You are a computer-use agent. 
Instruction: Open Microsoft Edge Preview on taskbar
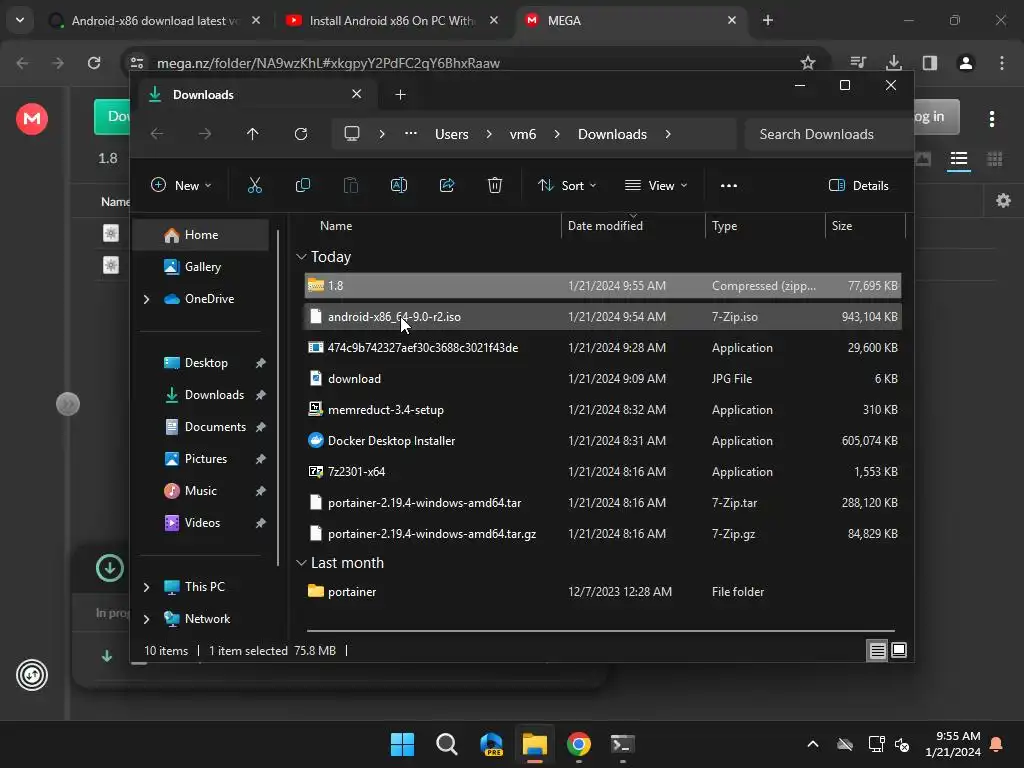click(x=491, y=744)
